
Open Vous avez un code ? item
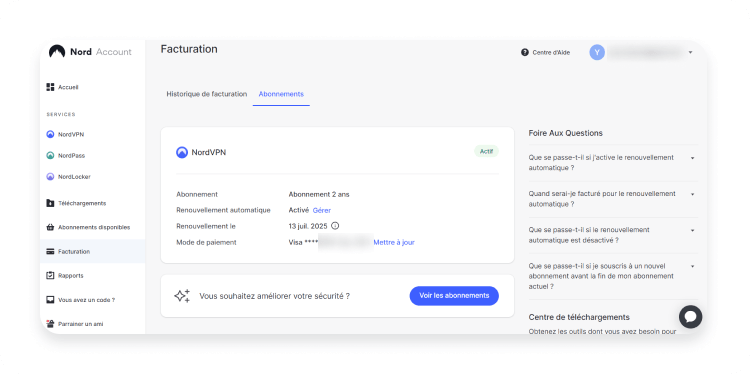click(x=87, y=300)
